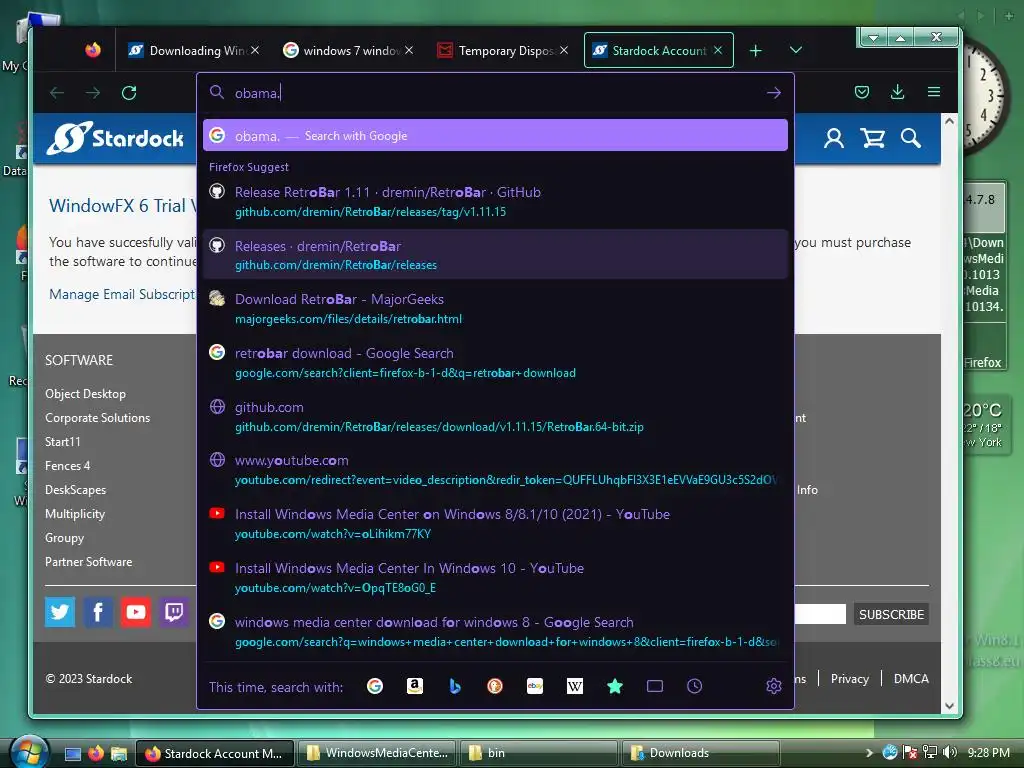Search this time with DuckDuckGo icon
Viewport: 1024px width, 768px height.
click(x=495, y=686)
